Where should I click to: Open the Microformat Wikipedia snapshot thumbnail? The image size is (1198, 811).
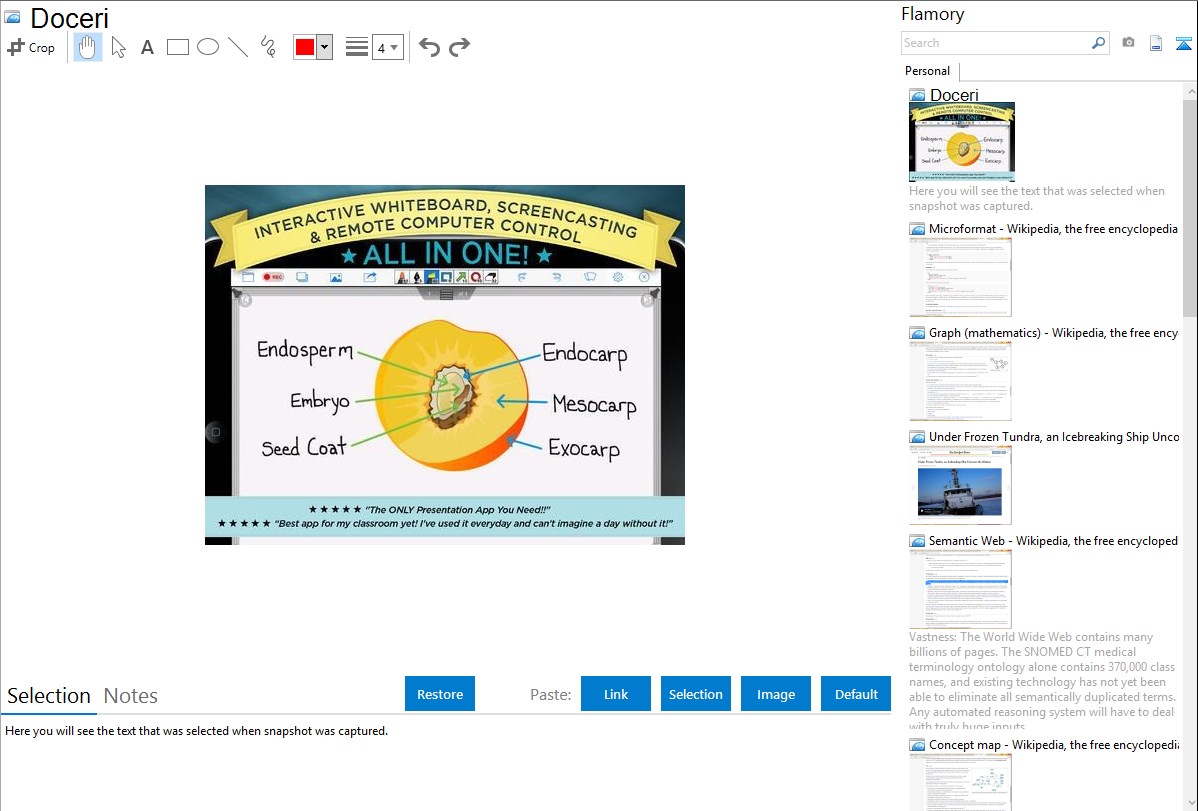click(960, 277)
